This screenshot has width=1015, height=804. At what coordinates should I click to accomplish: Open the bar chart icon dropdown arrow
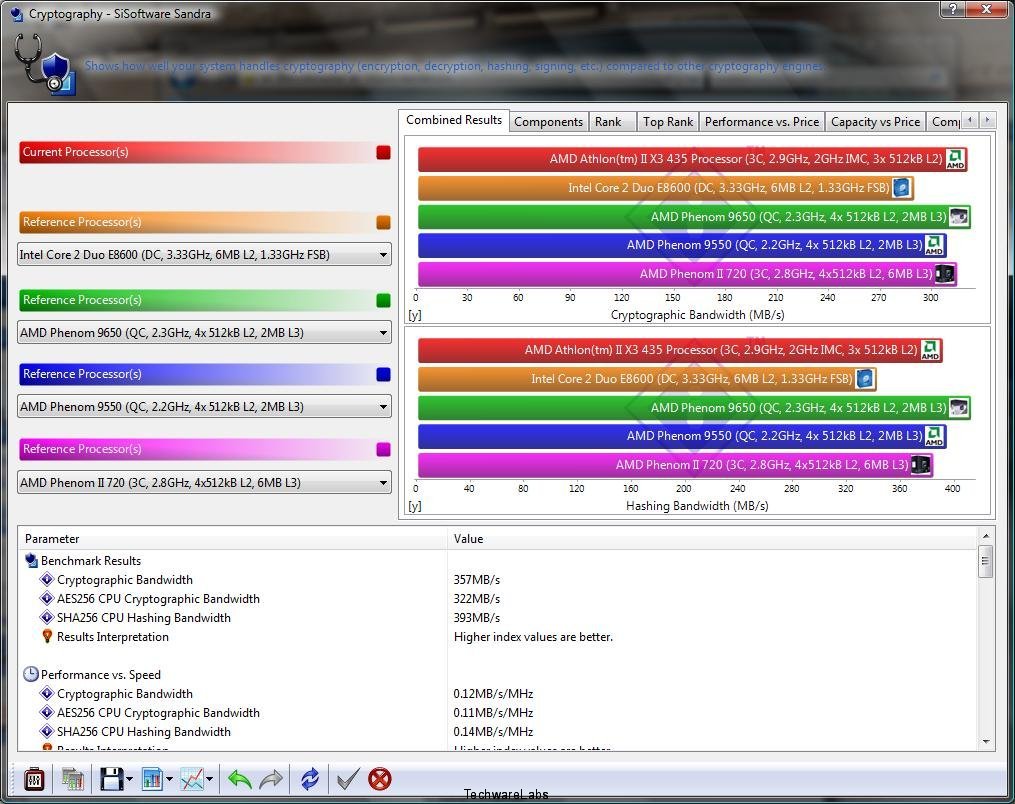point(169,779)
